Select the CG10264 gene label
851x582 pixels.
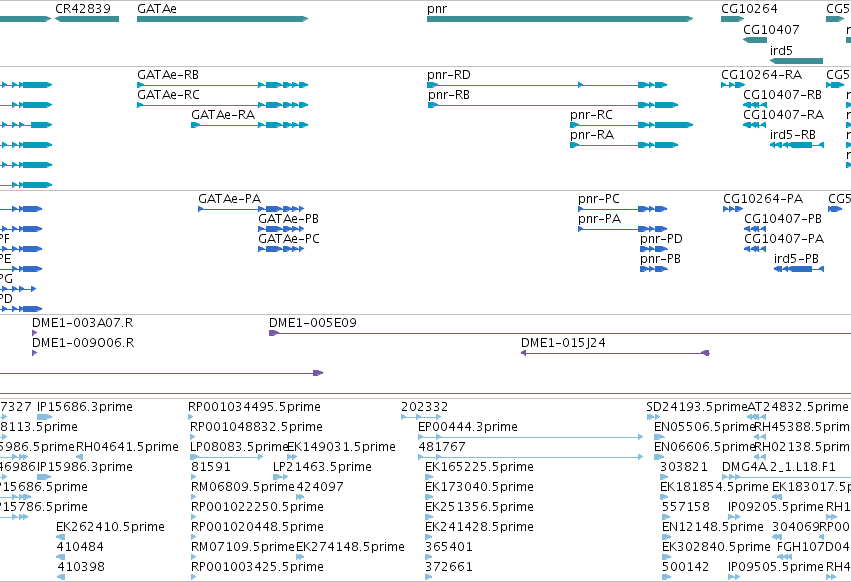[x=749, y=9]
